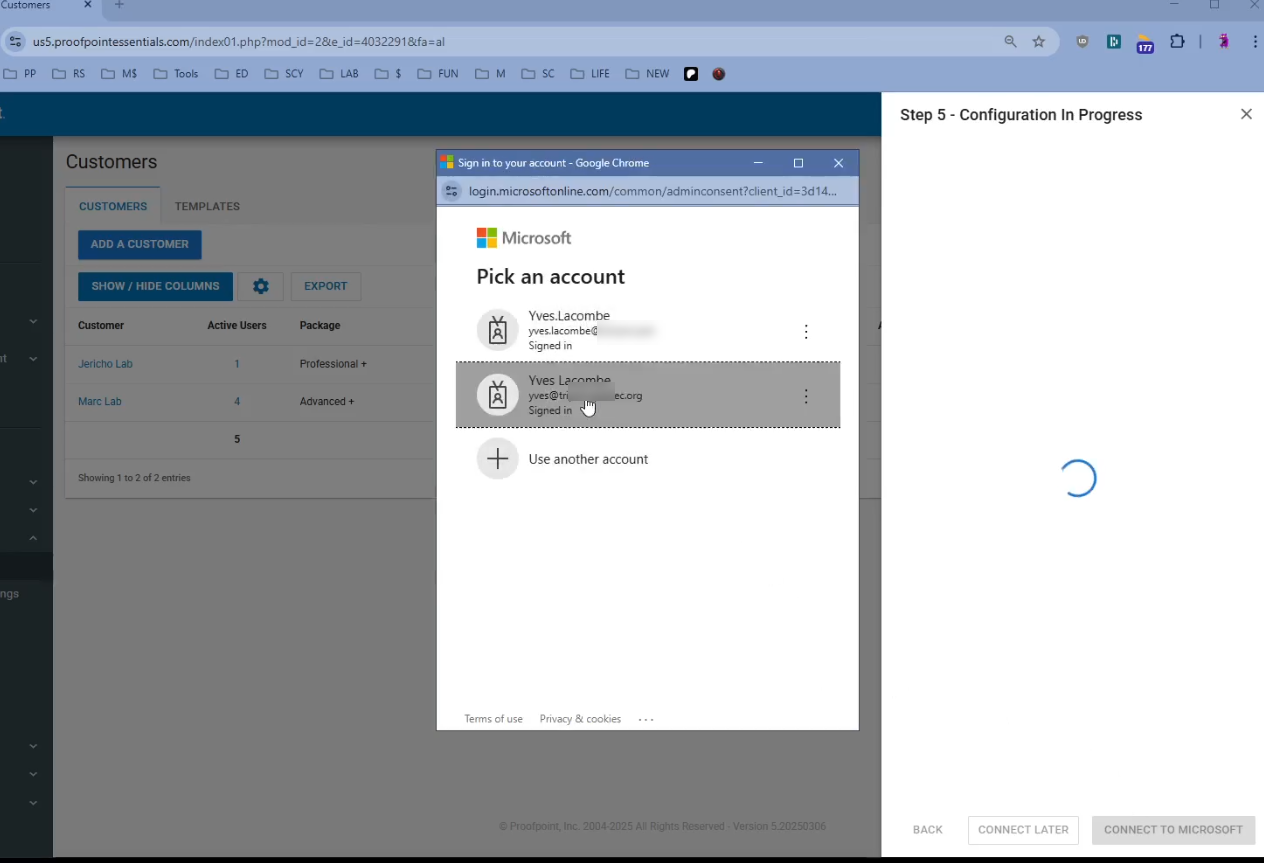Viewport: 1264px width, 863px height.
Task: Open the uBlock Origin shield extension
Action: [x=1082, y=42]
